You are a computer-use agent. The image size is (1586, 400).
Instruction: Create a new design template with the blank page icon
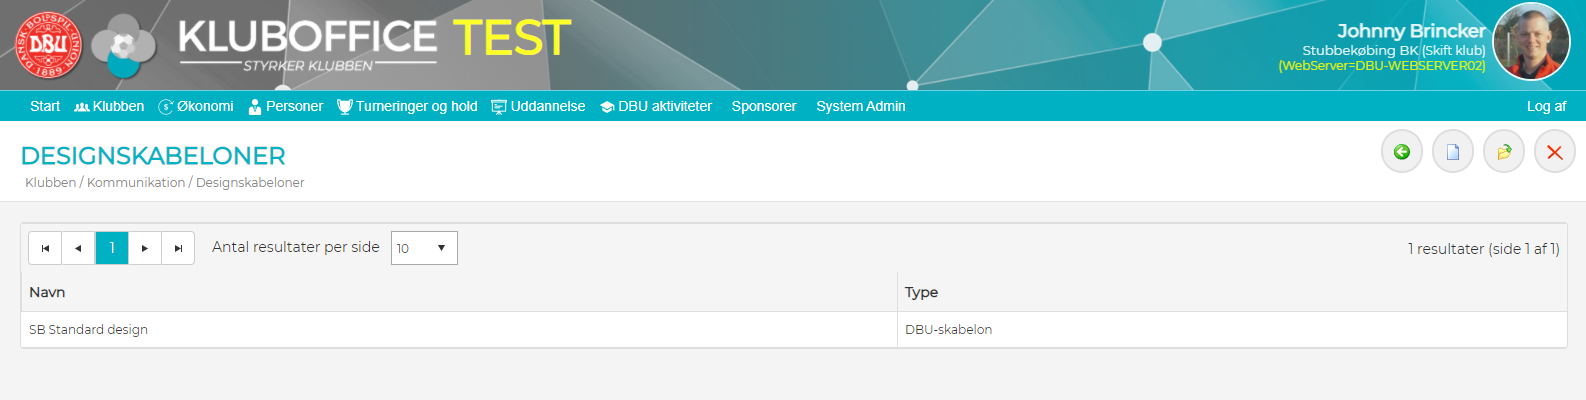pos(1452,152)
